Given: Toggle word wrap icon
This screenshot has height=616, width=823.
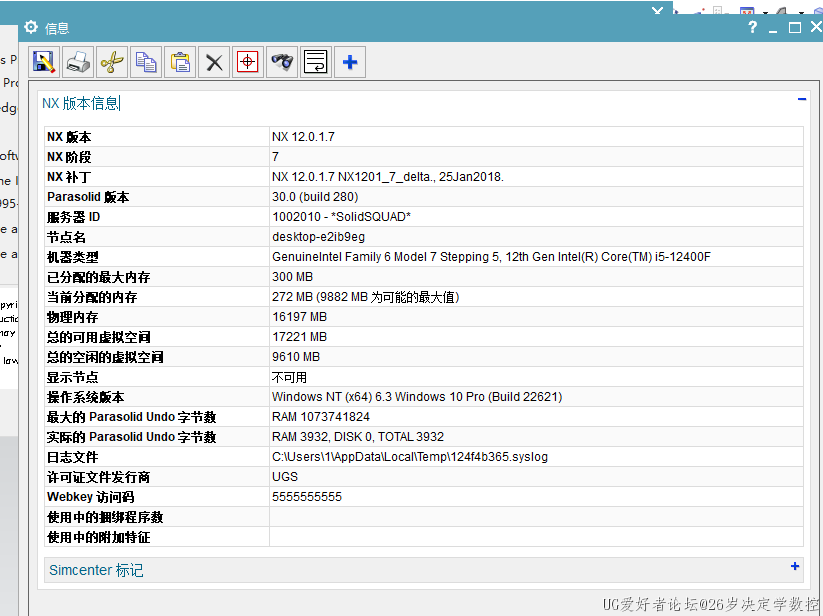Looking at the screenshot, I should pyautogui.click(x=315, y=62).
